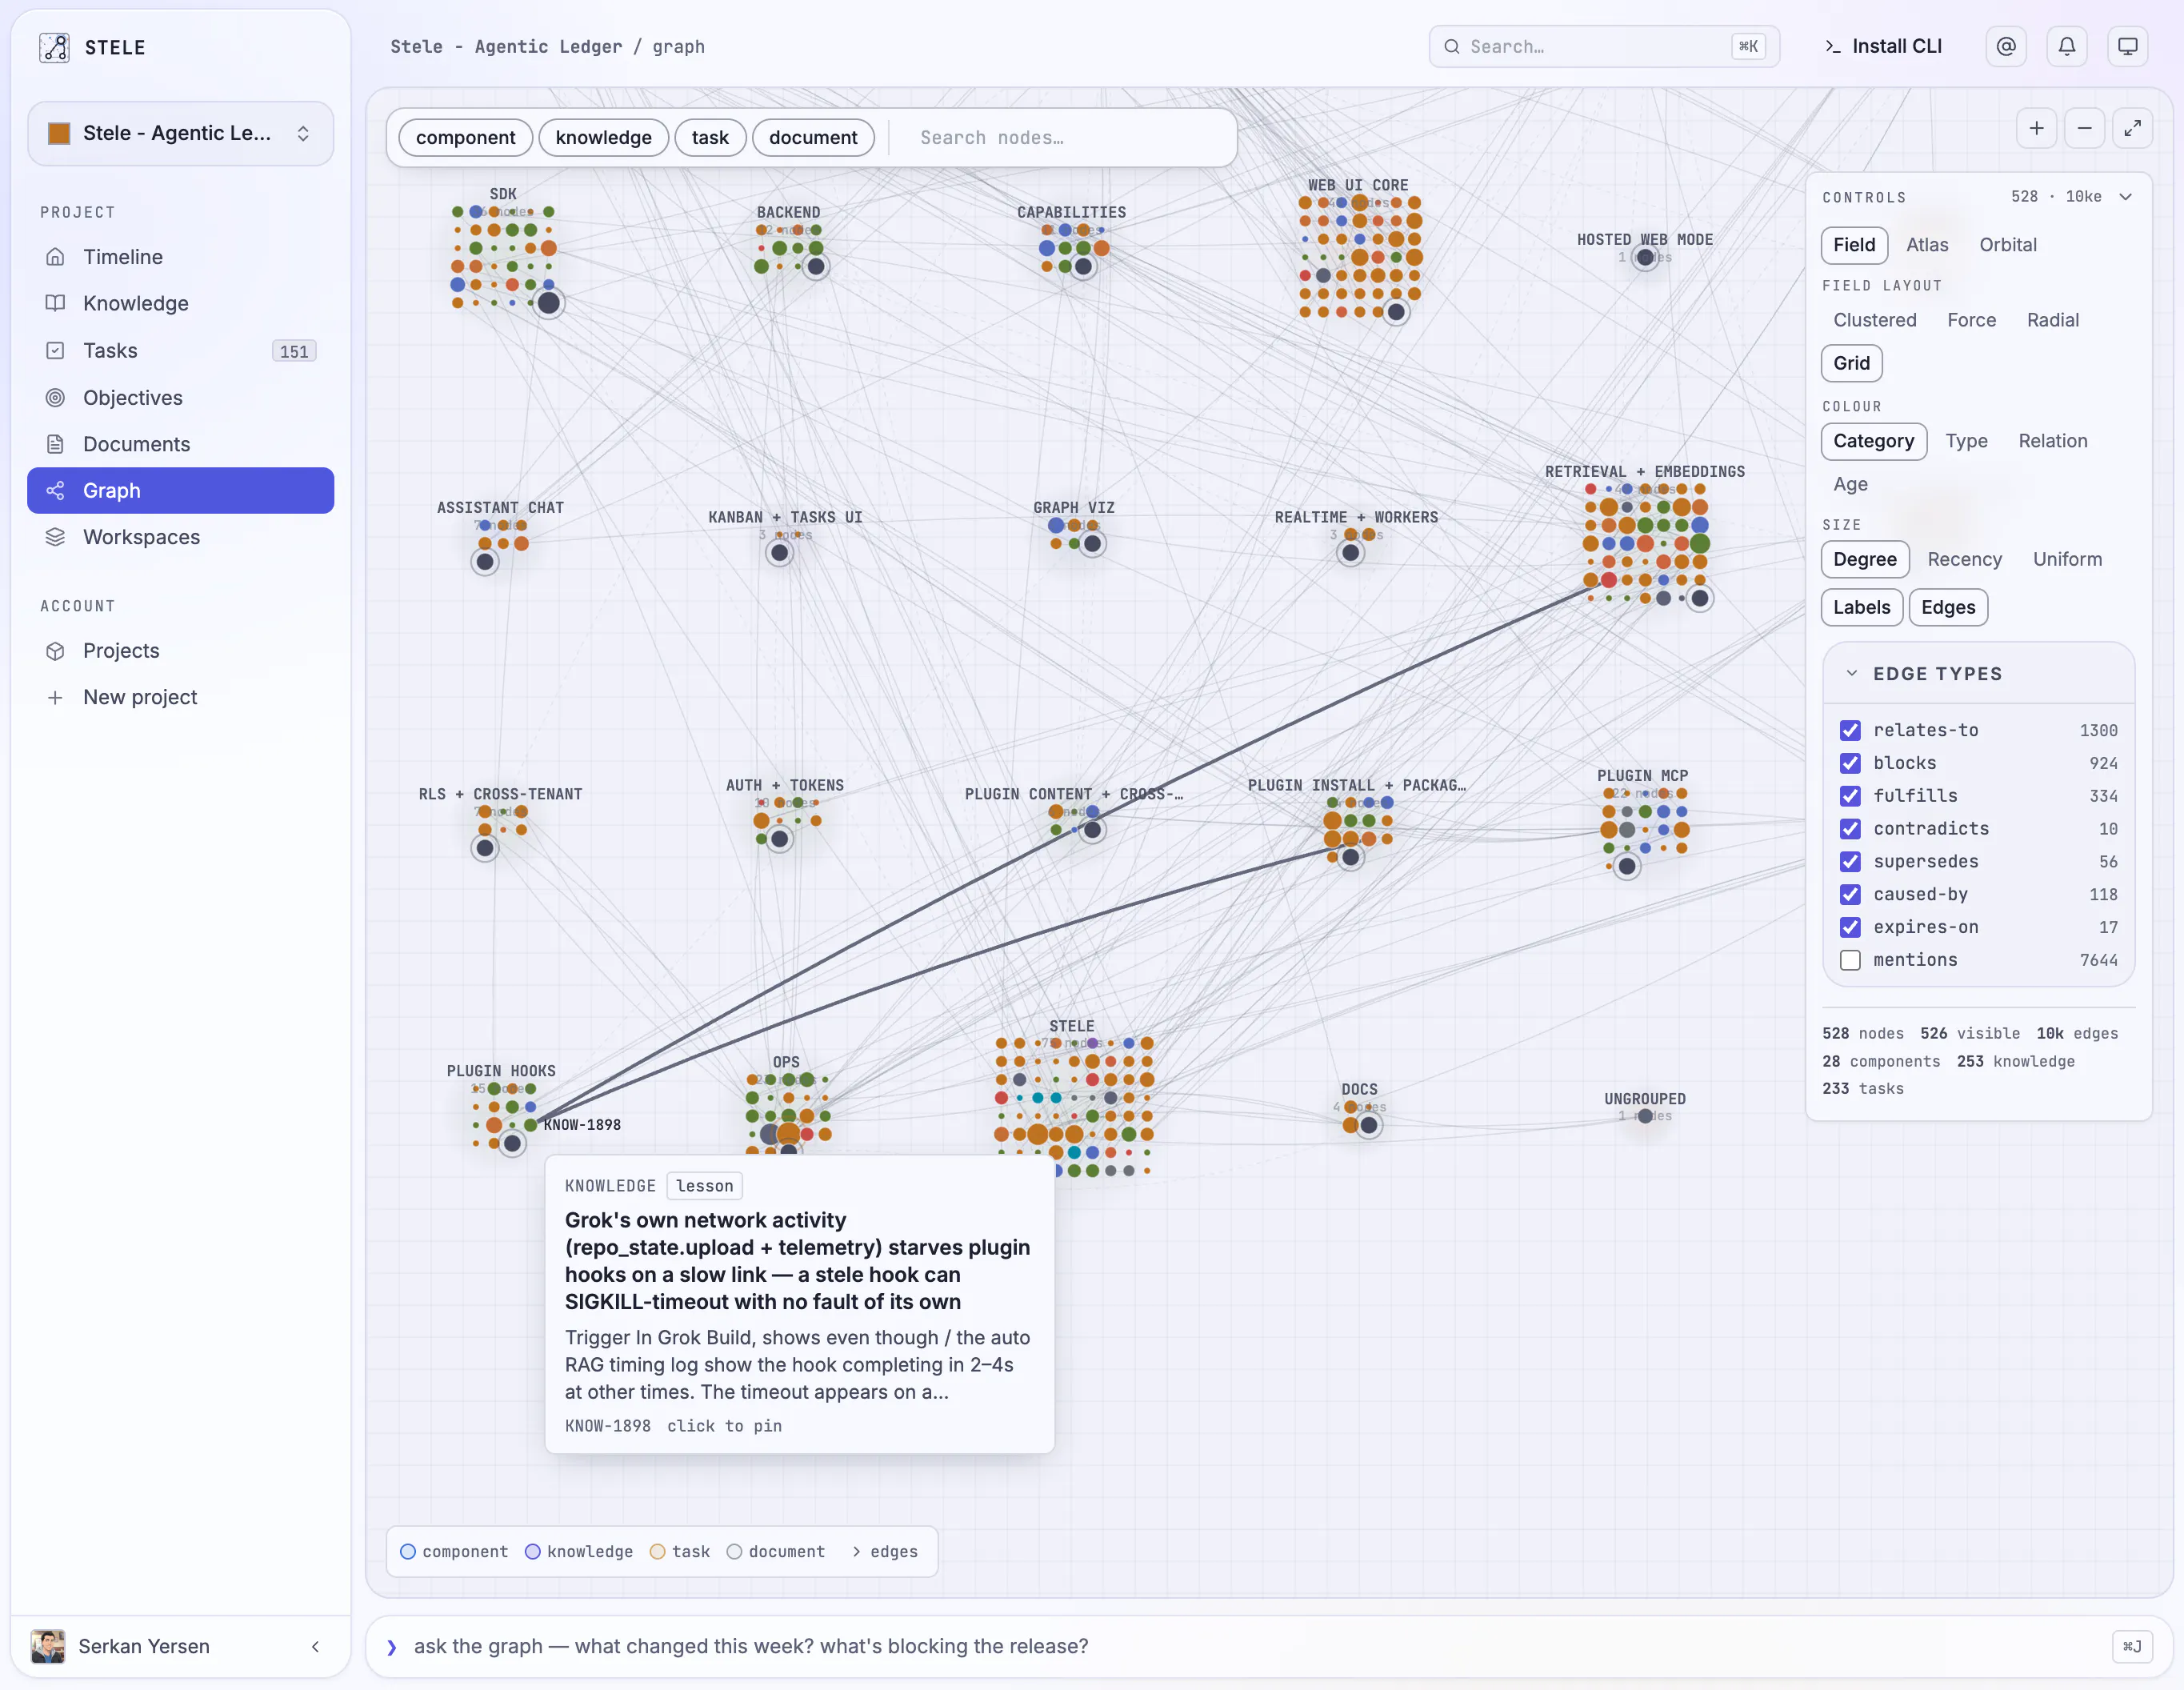
Task: Select the Graph sidebar item
Action: click(180, 490)
